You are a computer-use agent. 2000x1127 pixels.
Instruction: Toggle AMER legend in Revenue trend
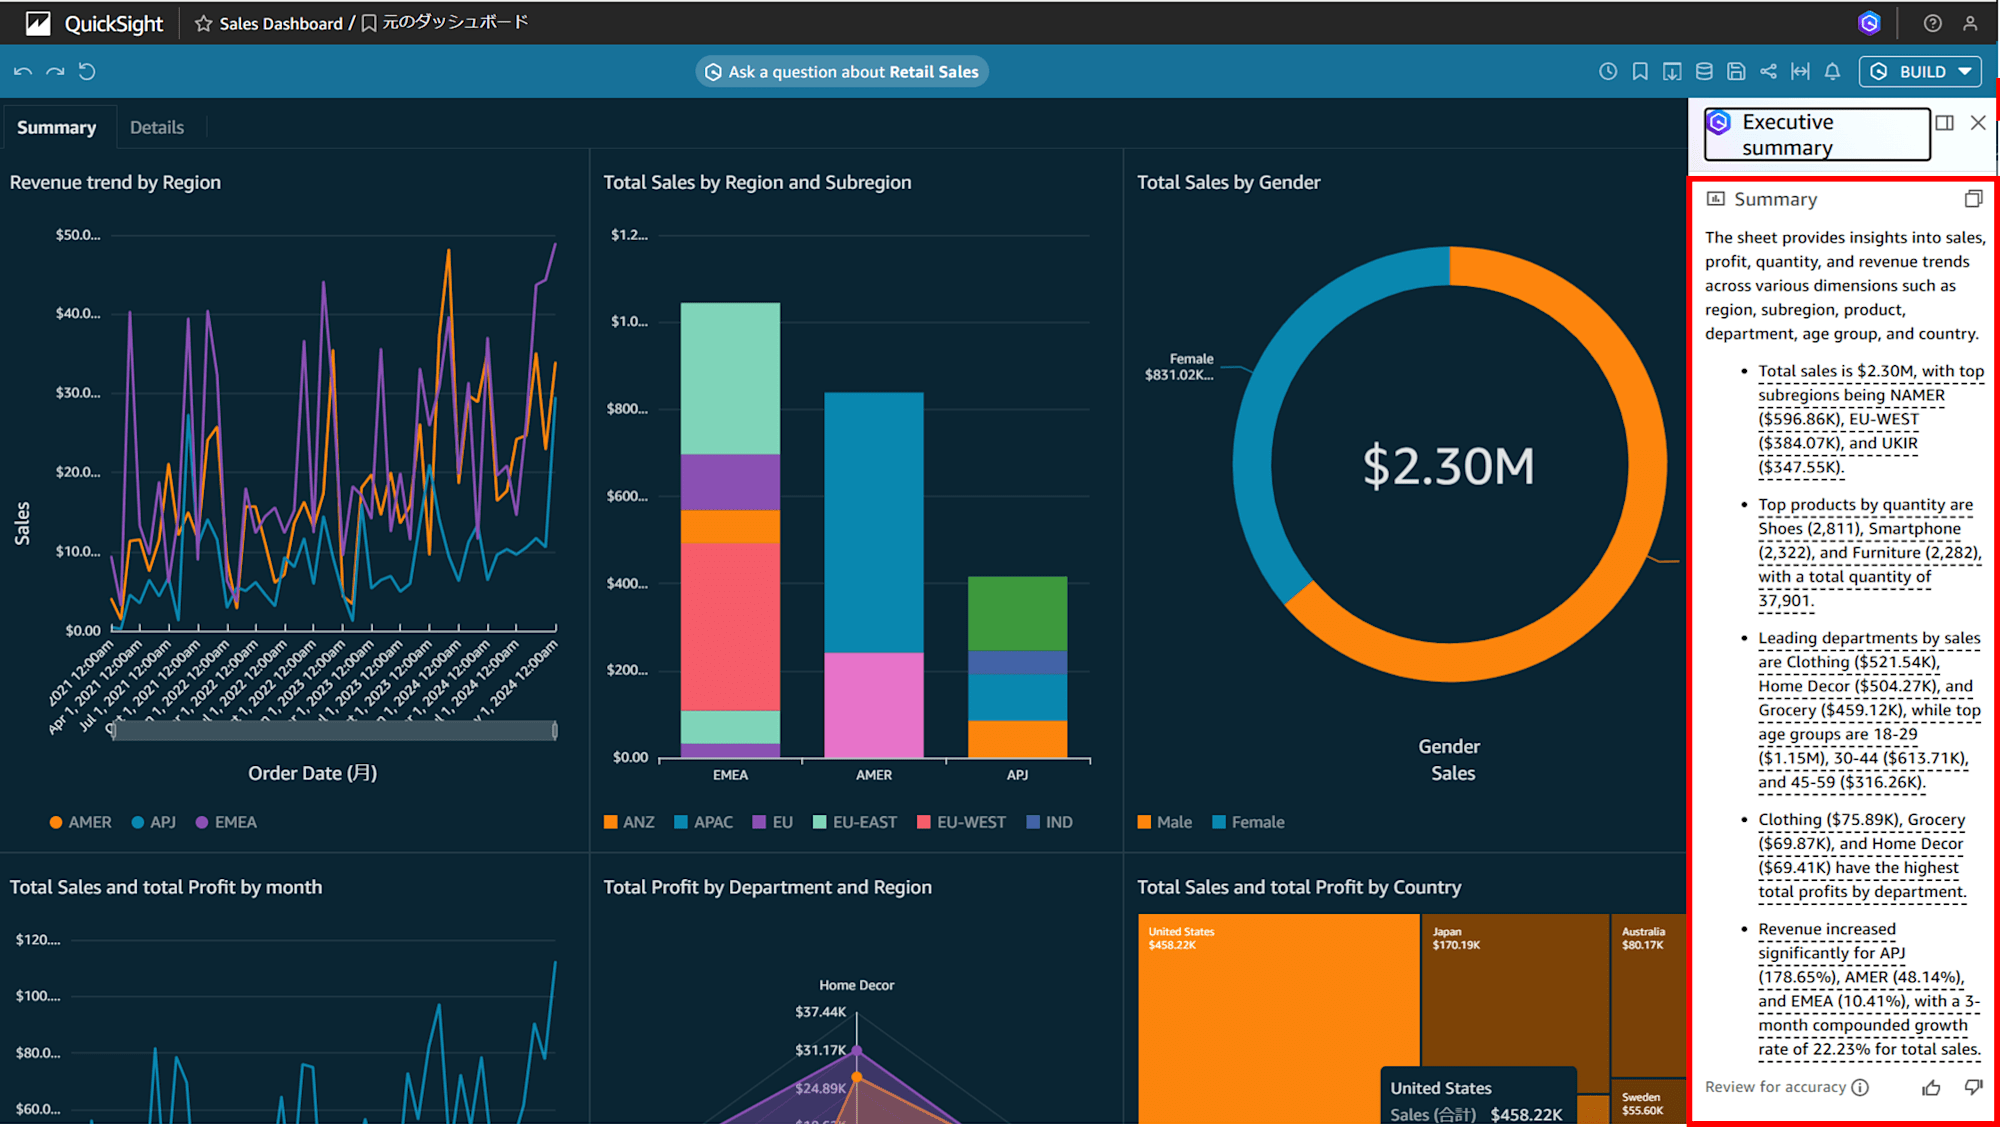81,822
